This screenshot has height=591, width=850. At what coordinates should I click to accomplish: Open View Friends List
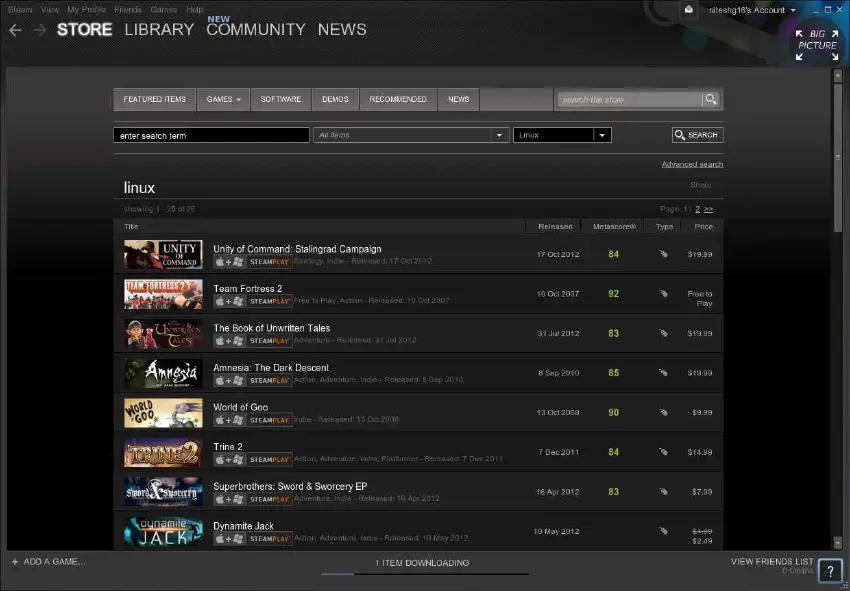[772, 562]
